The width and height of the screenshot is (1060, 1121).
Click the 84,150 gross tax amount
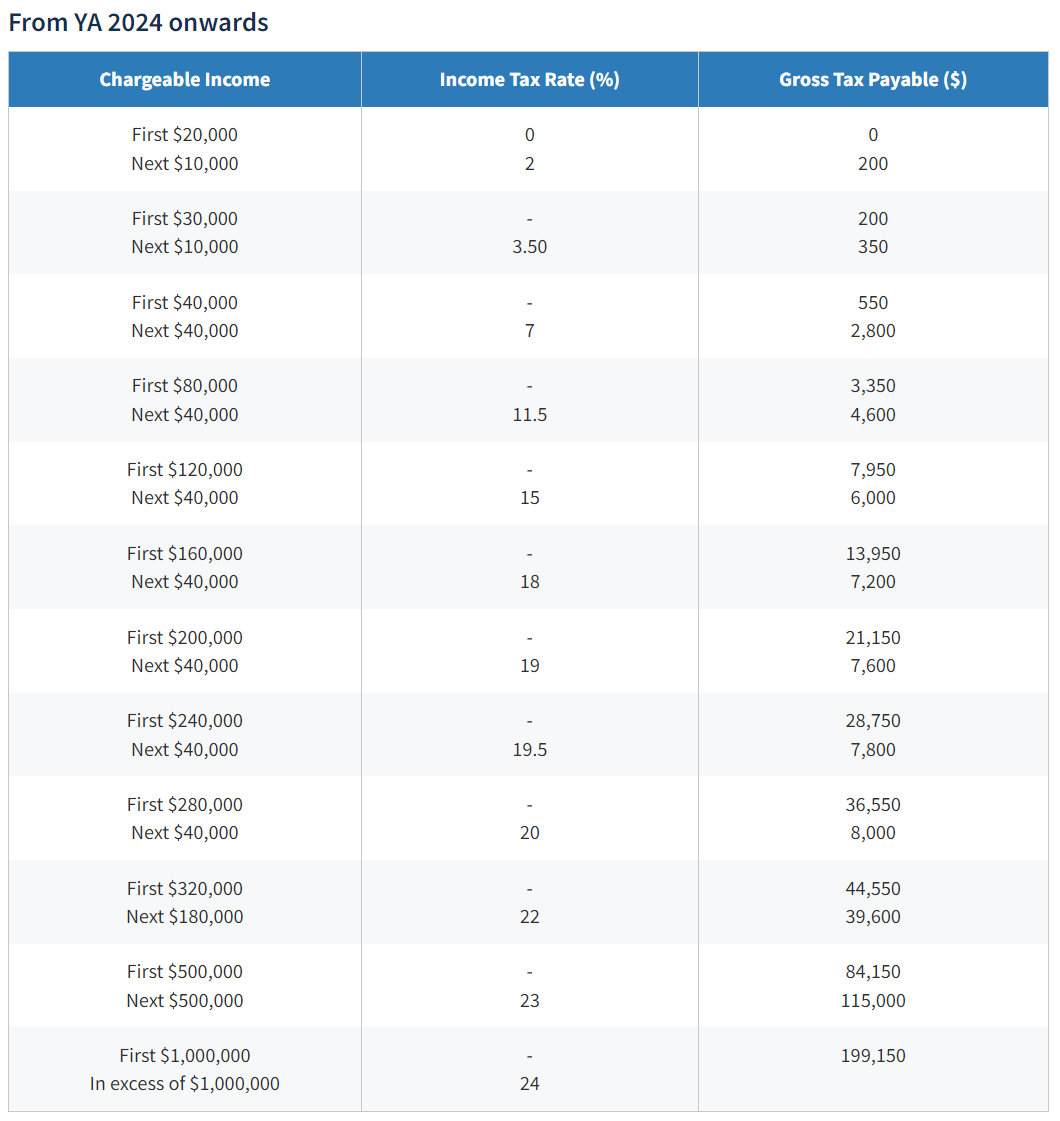coord(872,972)
